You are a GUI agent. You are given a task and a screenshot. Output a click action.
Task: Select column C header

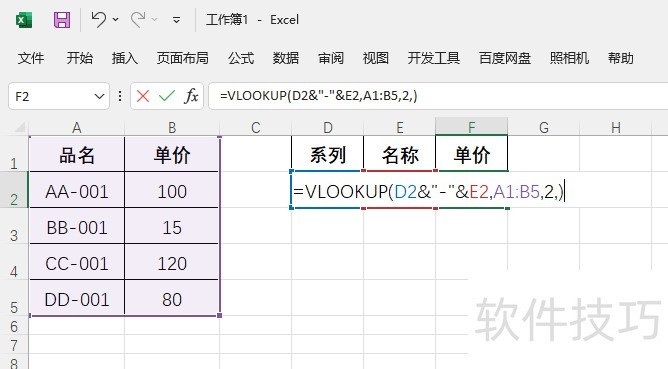pyautogui.click(x=256, y=127)
